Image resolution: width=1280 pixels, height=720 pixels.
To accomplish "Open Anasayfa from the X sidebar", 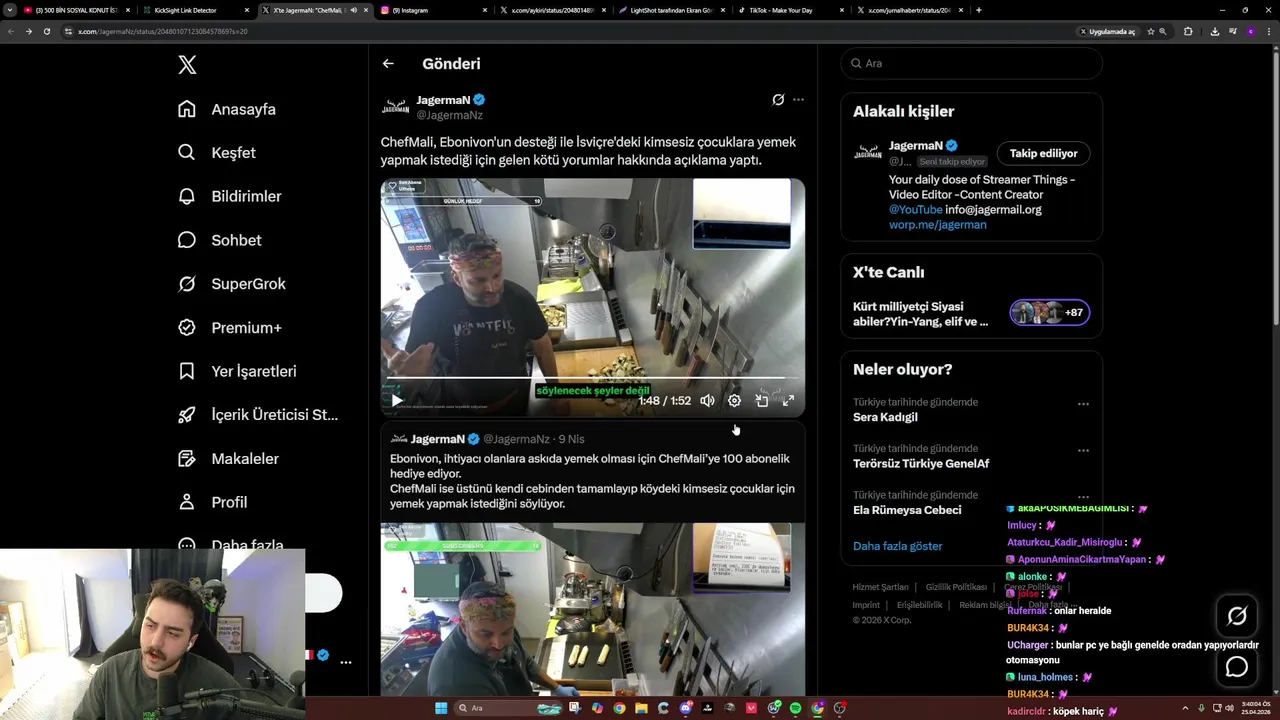I will 227,109.
